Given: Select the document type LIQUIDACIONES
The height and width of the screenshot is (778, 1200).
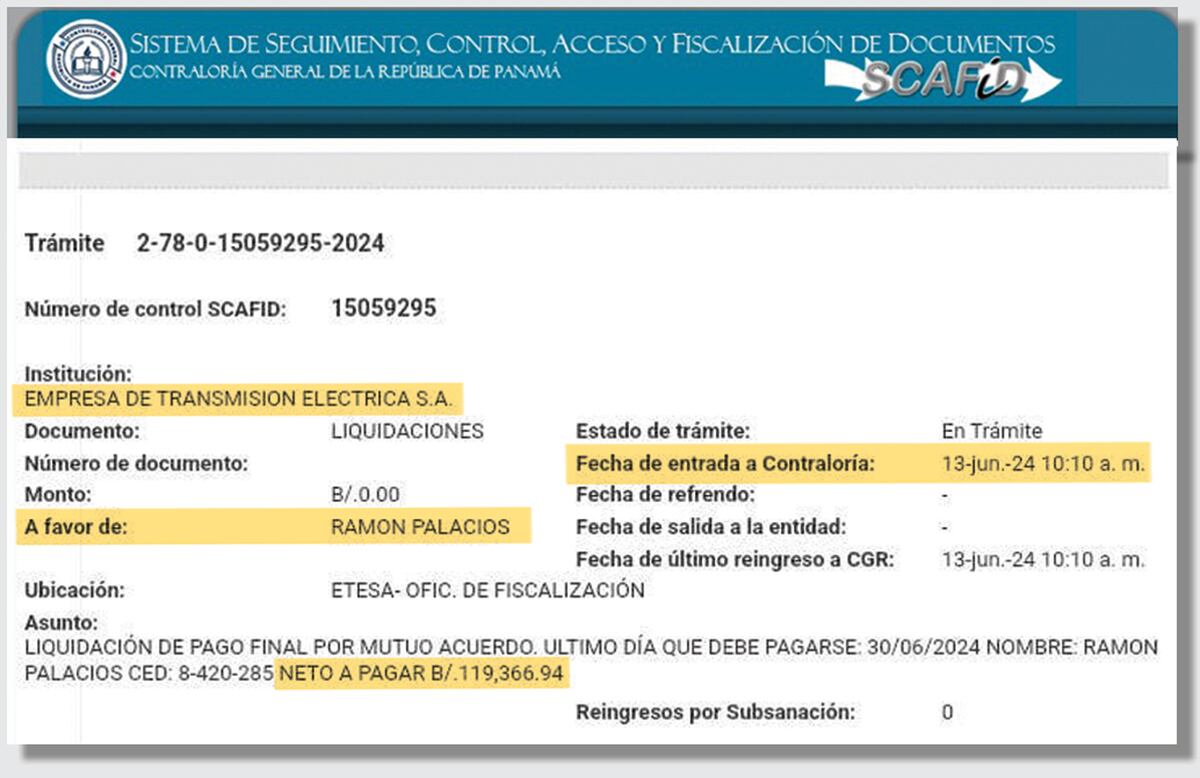Looking at the screenshot, I should point(407,432).
